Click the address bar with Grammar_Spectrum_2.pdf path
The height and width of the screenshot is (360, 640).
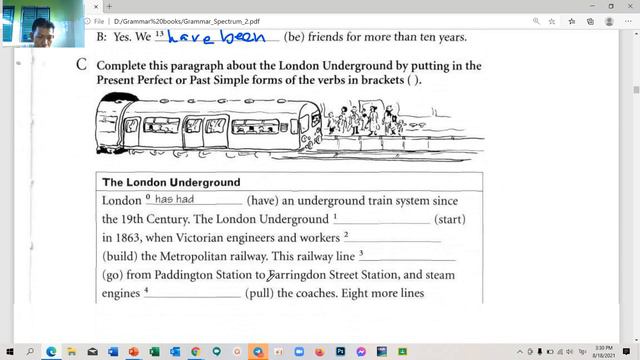tap(187, 21)
